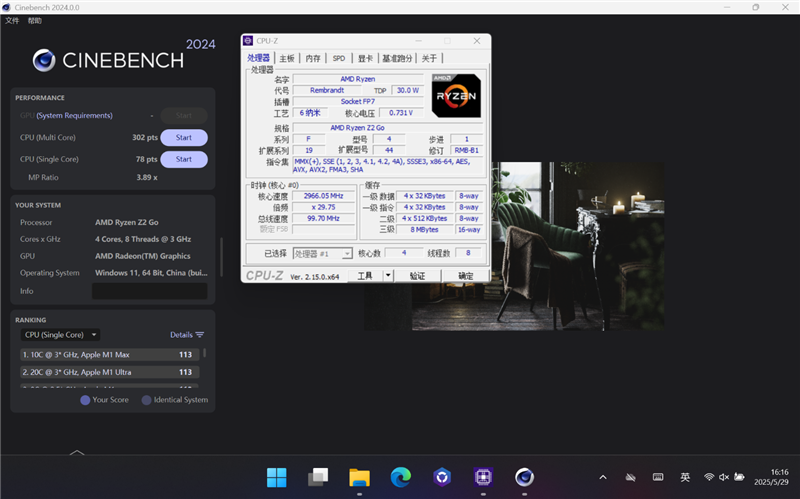Expand the 工具 dropdown arrow in CPU-Z
800x499 pixels.
pyautogui.click(x=388, y=276)
